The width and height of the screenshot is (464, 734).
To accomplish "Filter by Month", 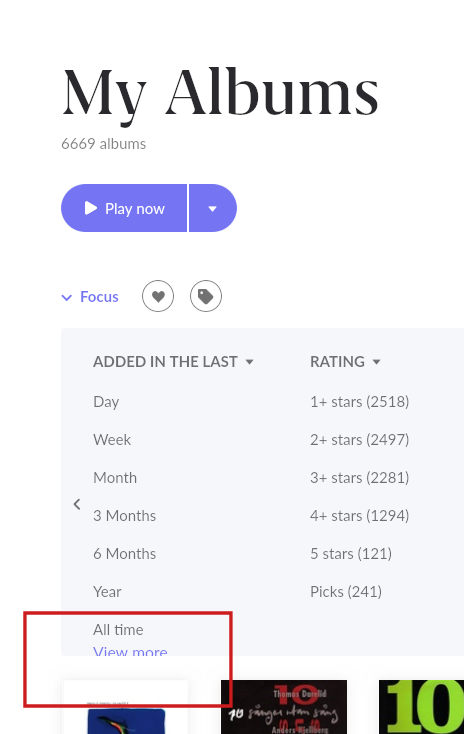I will tap(115, 477).
